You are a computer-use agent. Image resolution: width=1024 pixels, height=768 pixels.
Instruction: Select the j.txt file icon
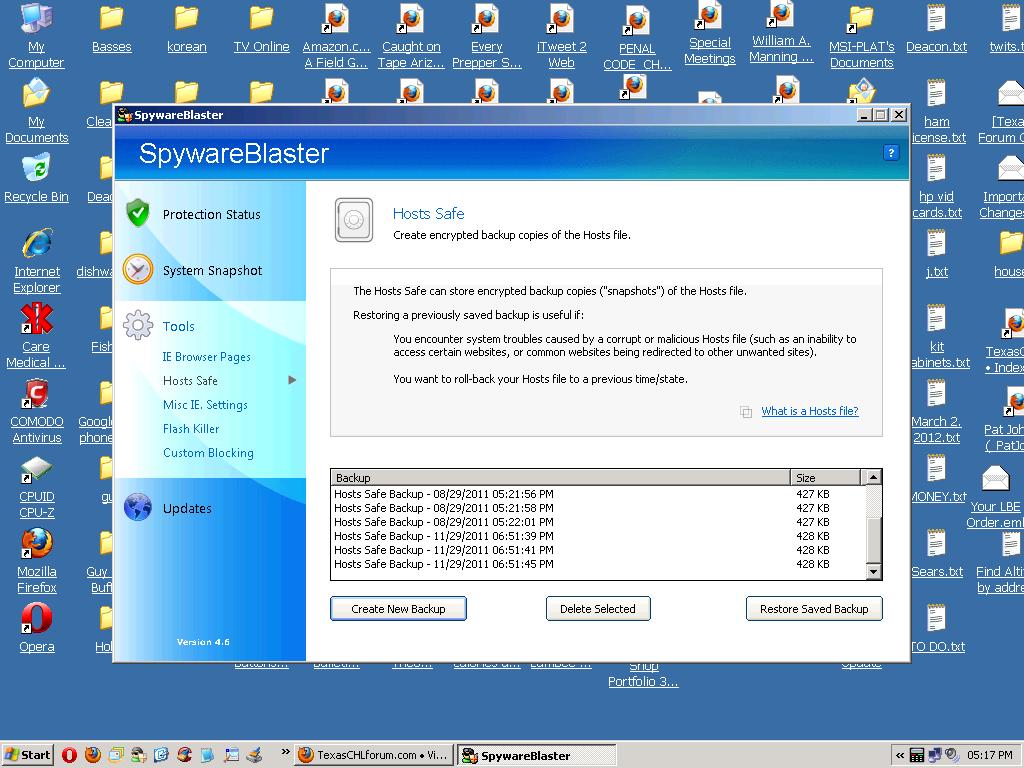(936, 243)
